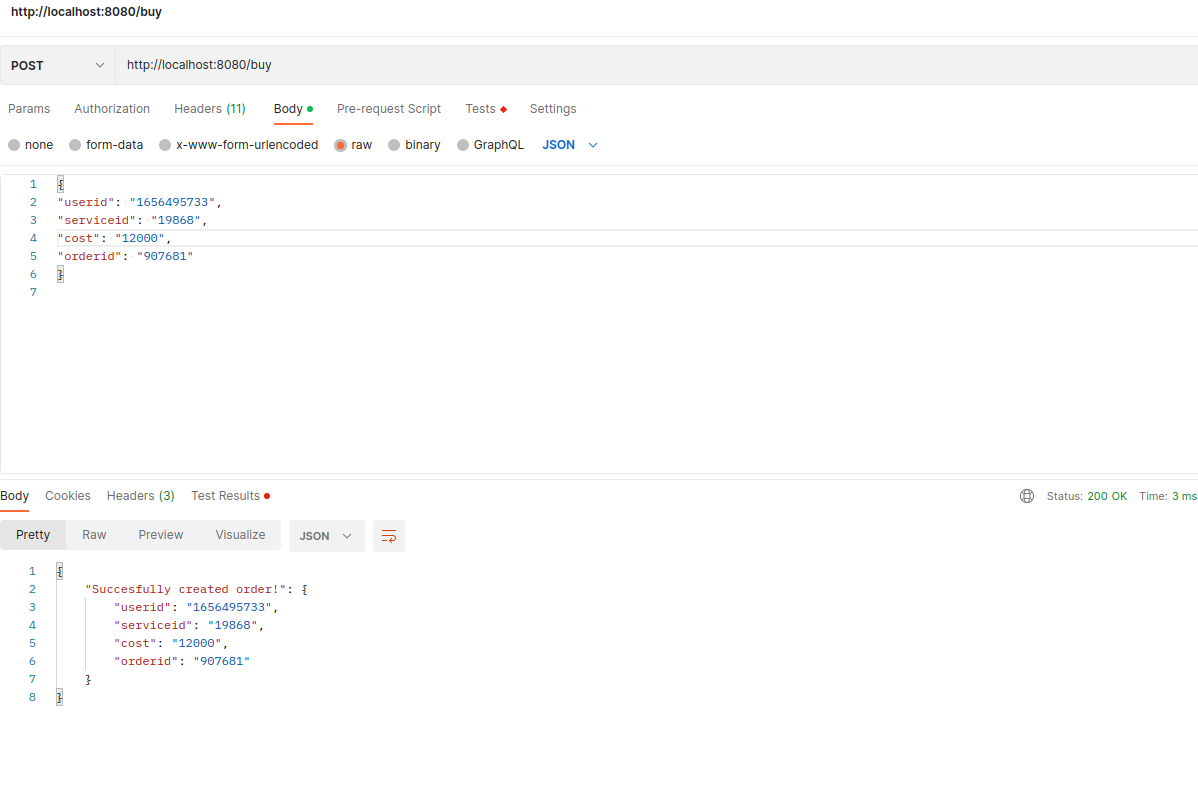View response Cookies tab
This screenshot has height=785, width=1198.
(67, 495)
